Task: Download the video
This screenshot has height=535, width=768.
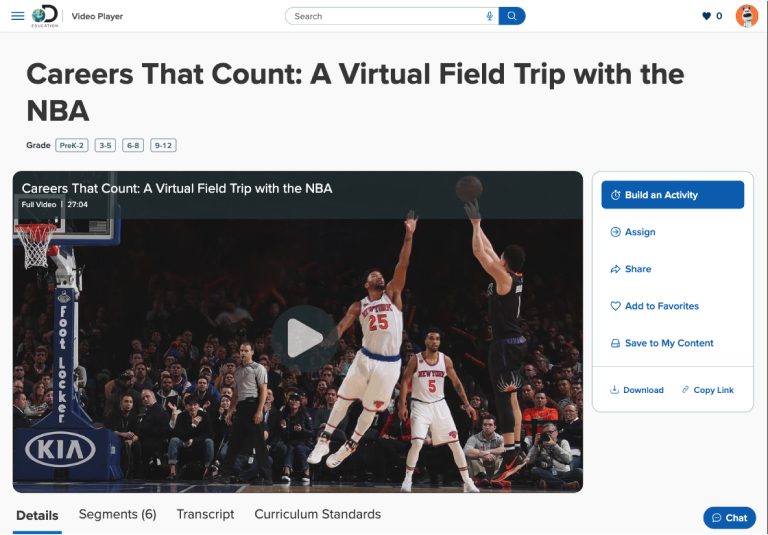Action: pyautogui.click(x=637, y=390)
